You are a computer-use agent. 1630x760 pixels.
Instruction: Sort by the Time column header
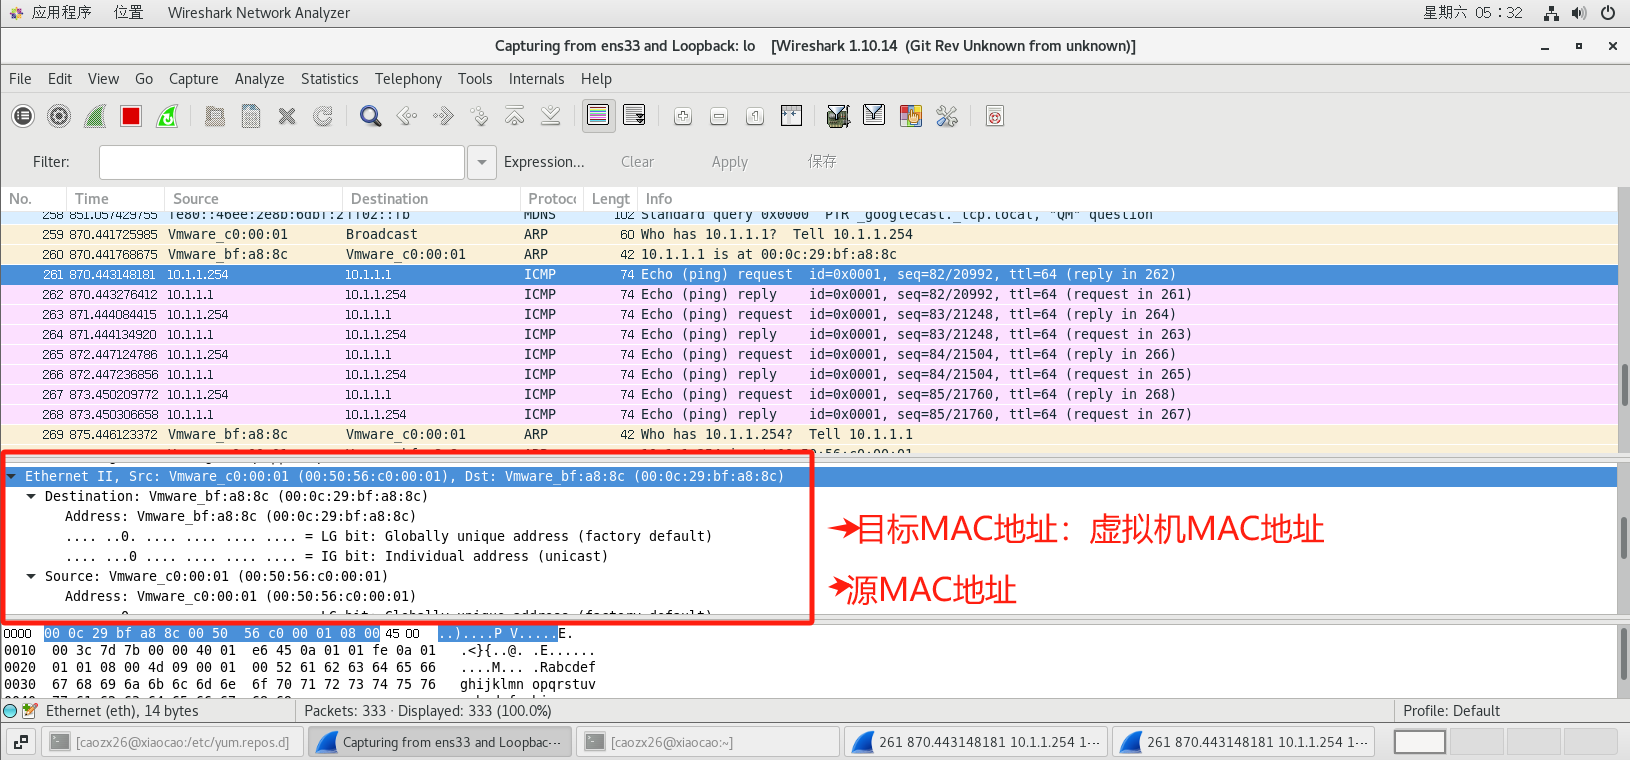tap(115, 199)
